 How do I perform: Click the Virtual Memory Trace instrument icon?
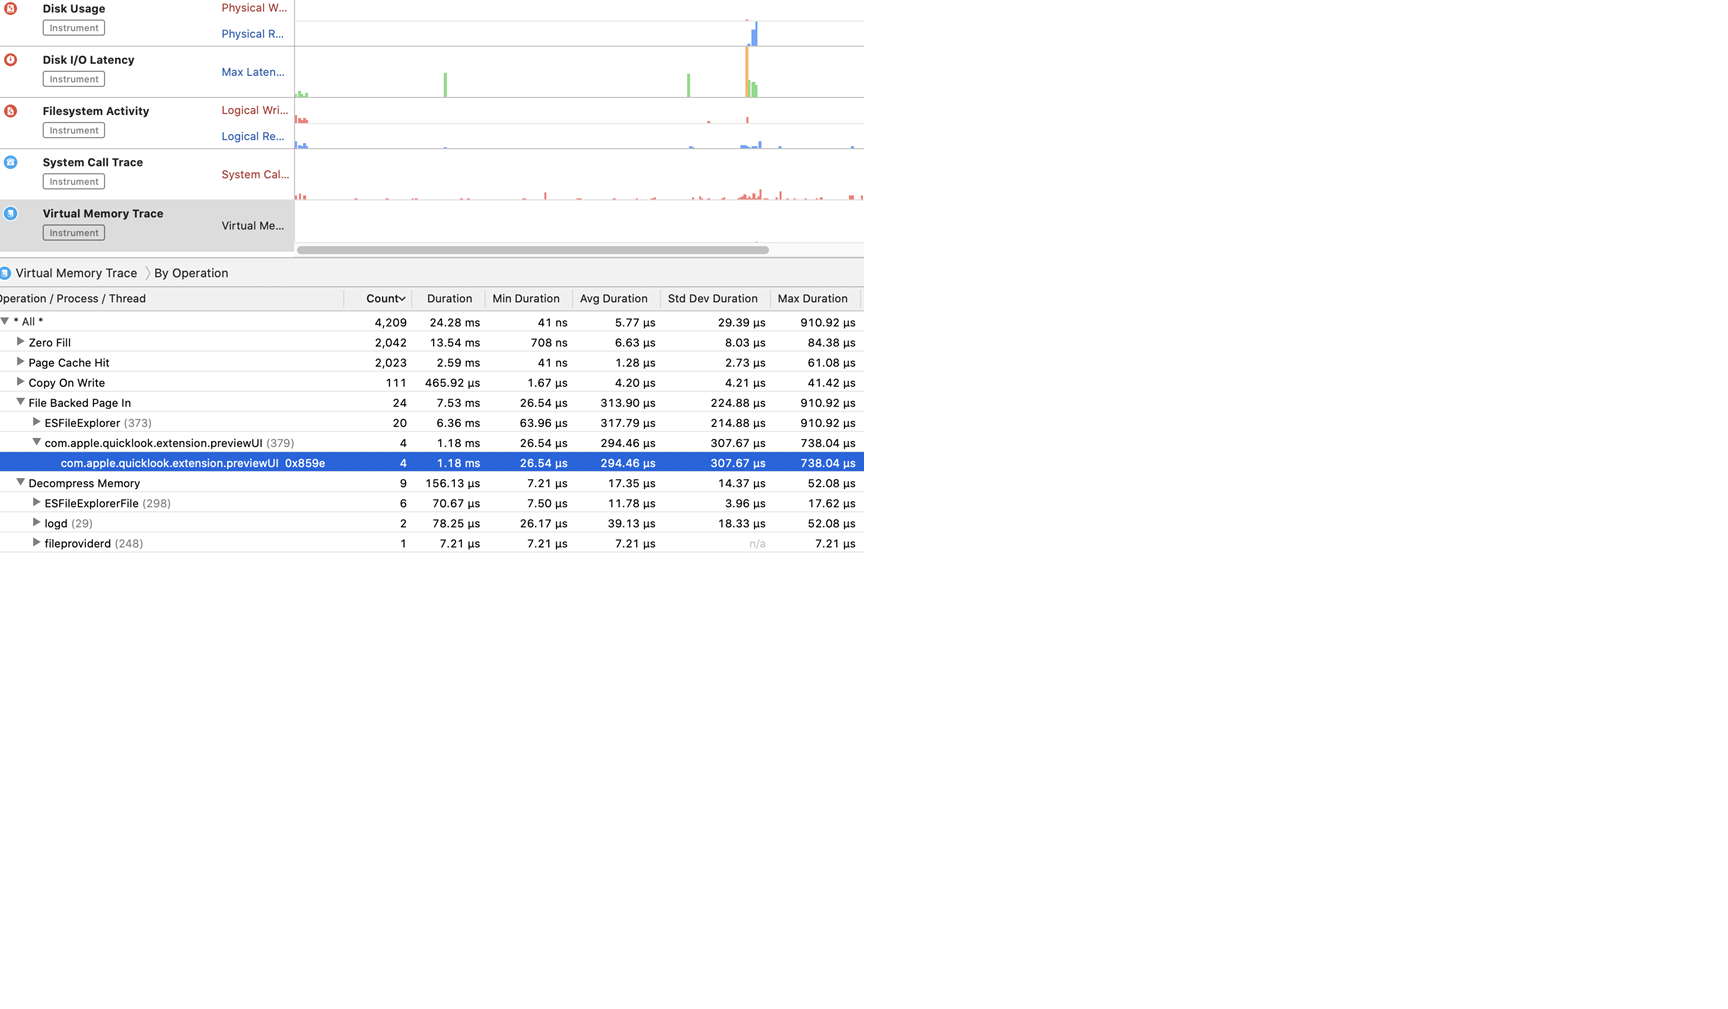click(11, 213)
